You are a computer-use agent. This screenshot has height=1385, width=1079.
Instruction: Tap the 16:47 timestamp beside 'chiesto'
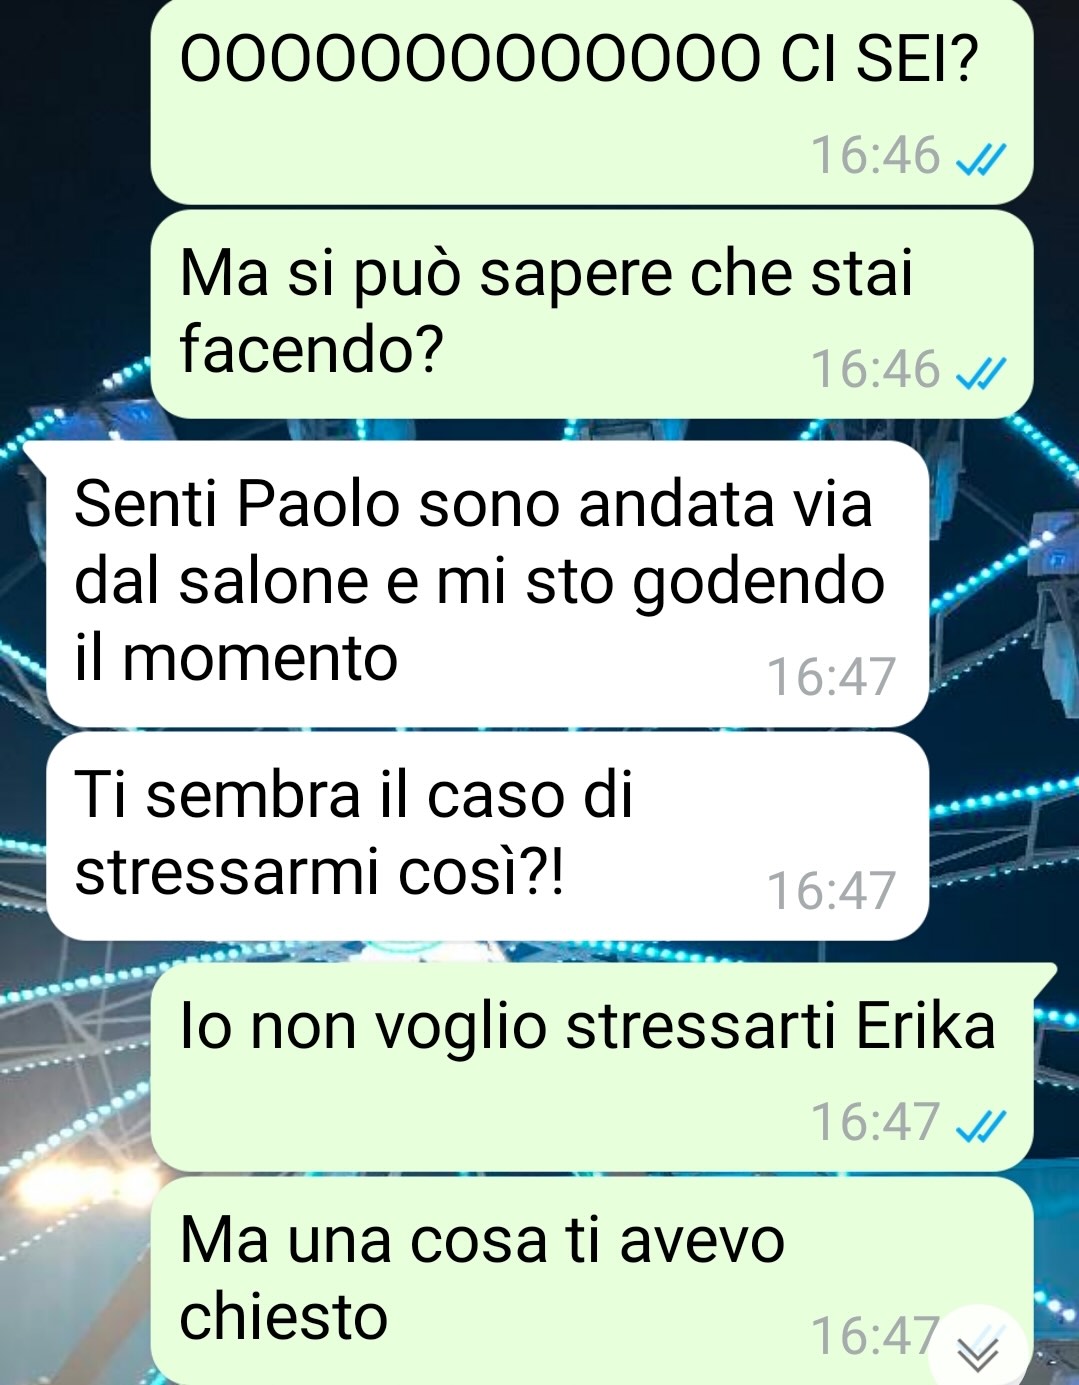pyautogui.click(x=875, y=1336)
